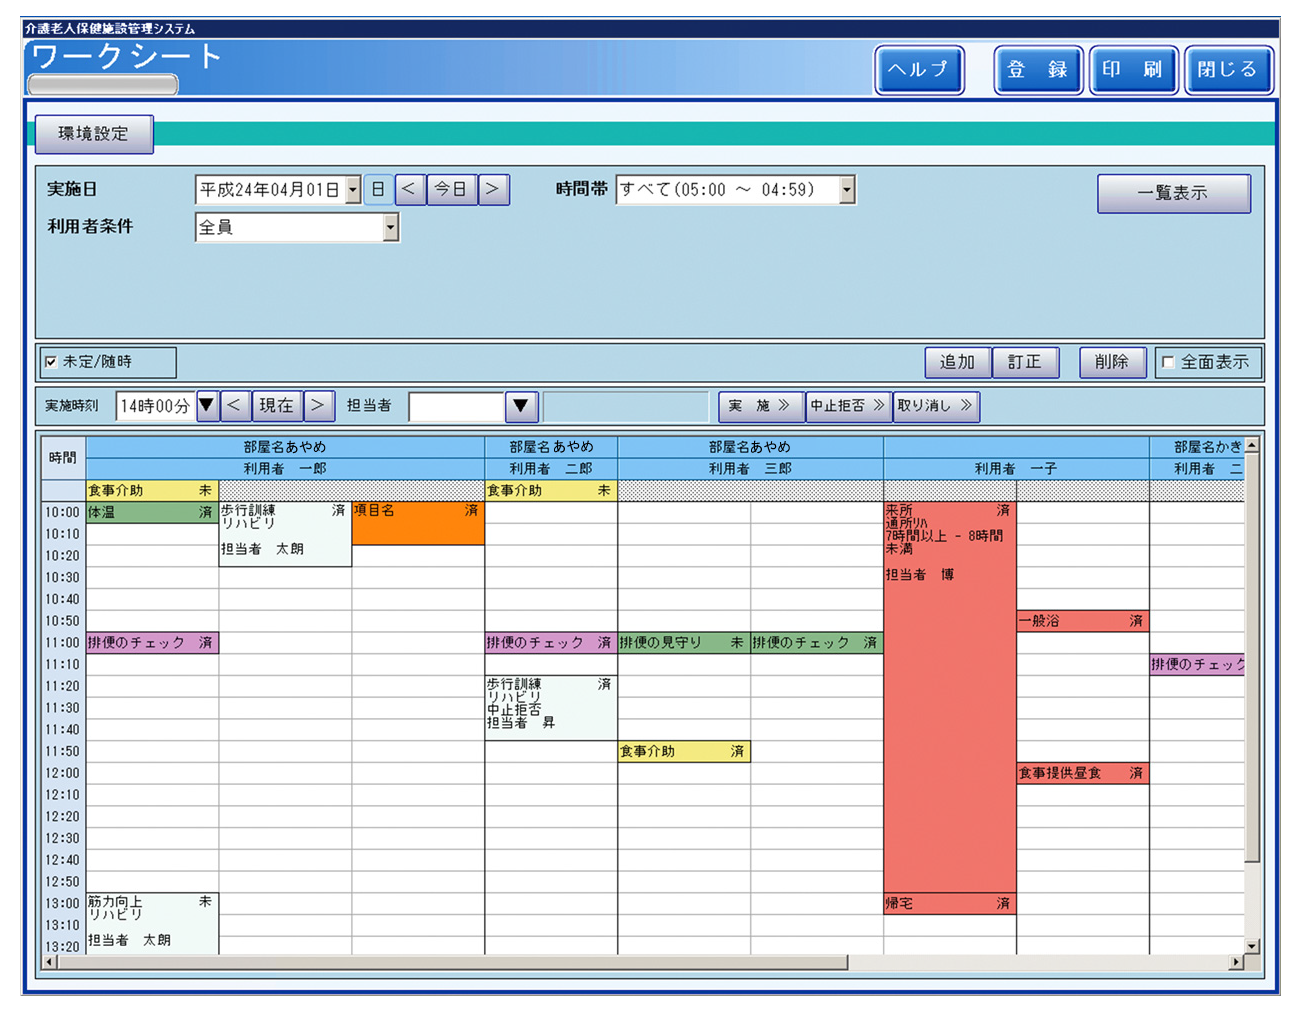Select the green 体温 済 entry at 10:00

point(152,512)
